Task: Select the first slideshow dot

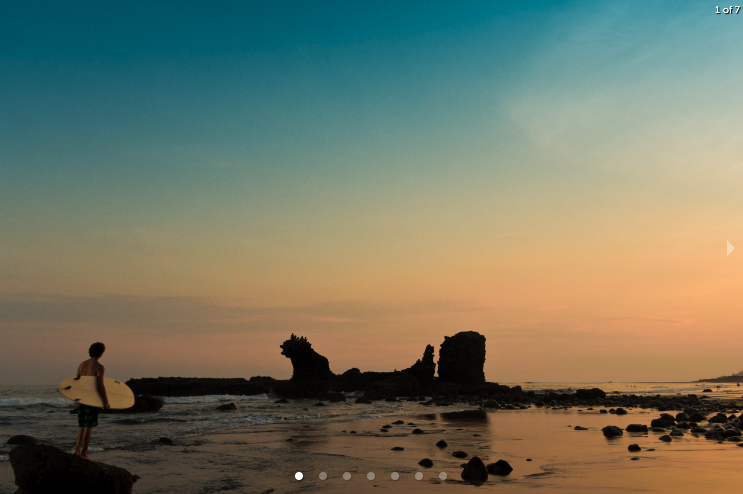Action: 299,476
